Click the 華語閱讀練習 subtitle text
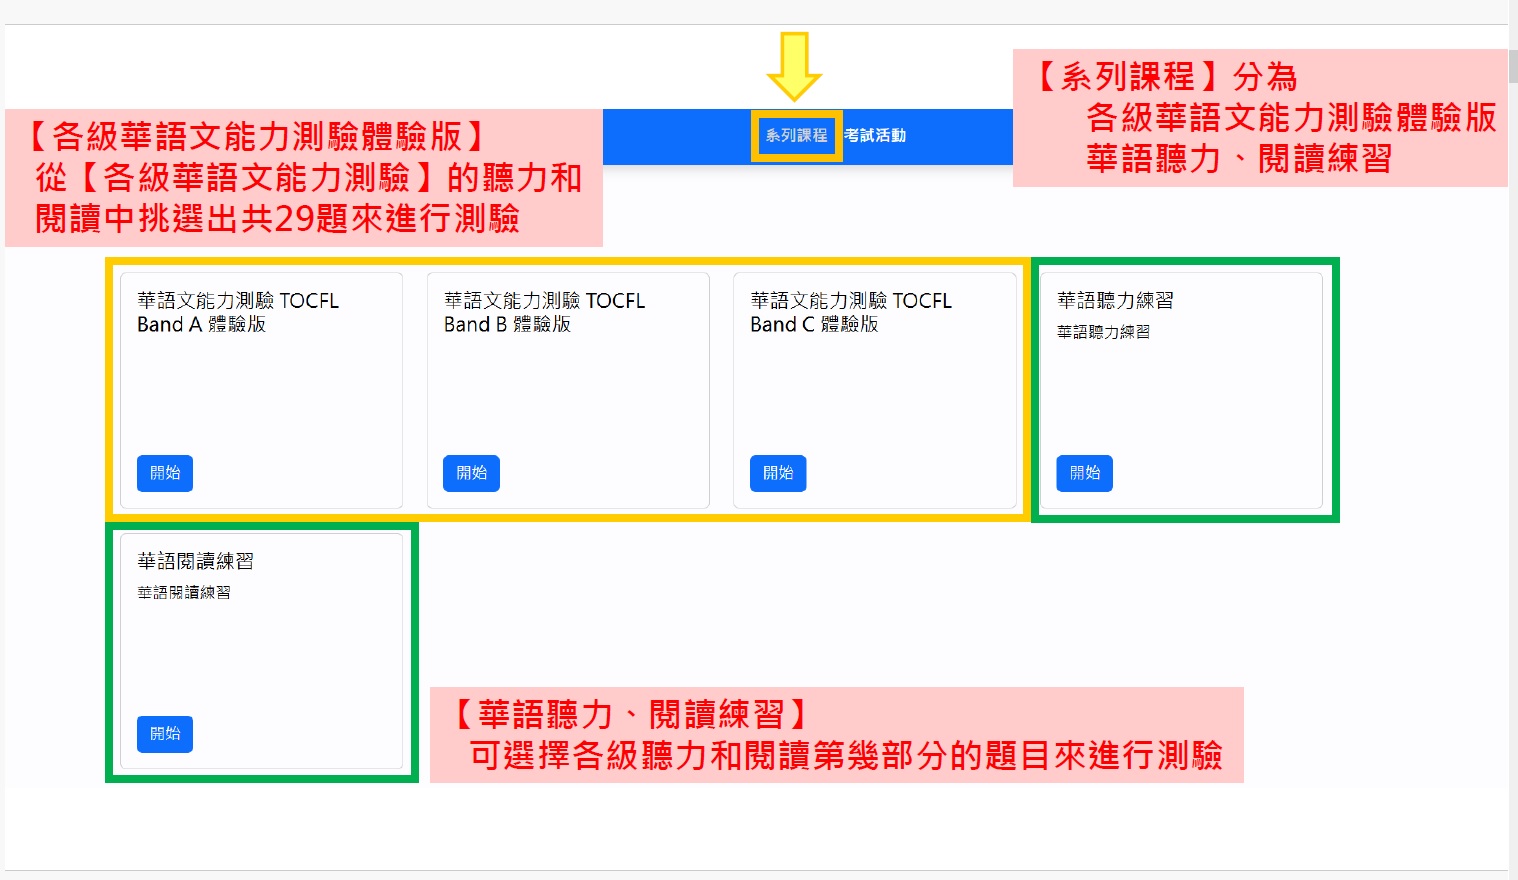 (184, 592)
